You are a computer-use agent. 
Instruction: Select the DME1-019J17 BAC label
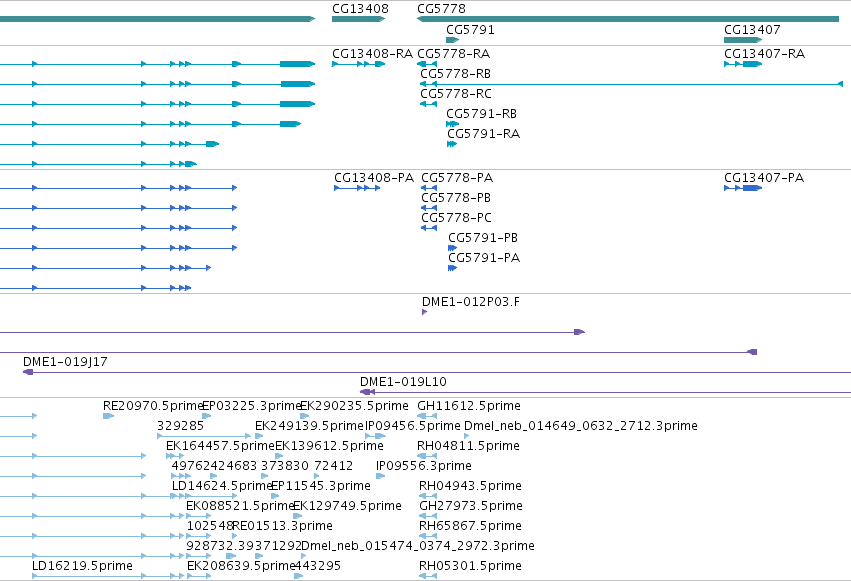click(x=65, y=362)
